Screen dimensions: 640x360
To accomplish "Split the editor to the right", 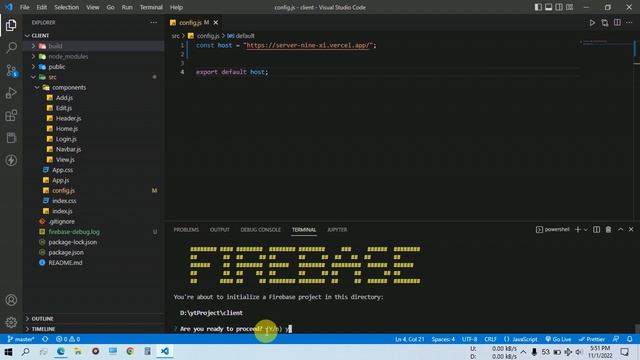I will click(617, 23).
